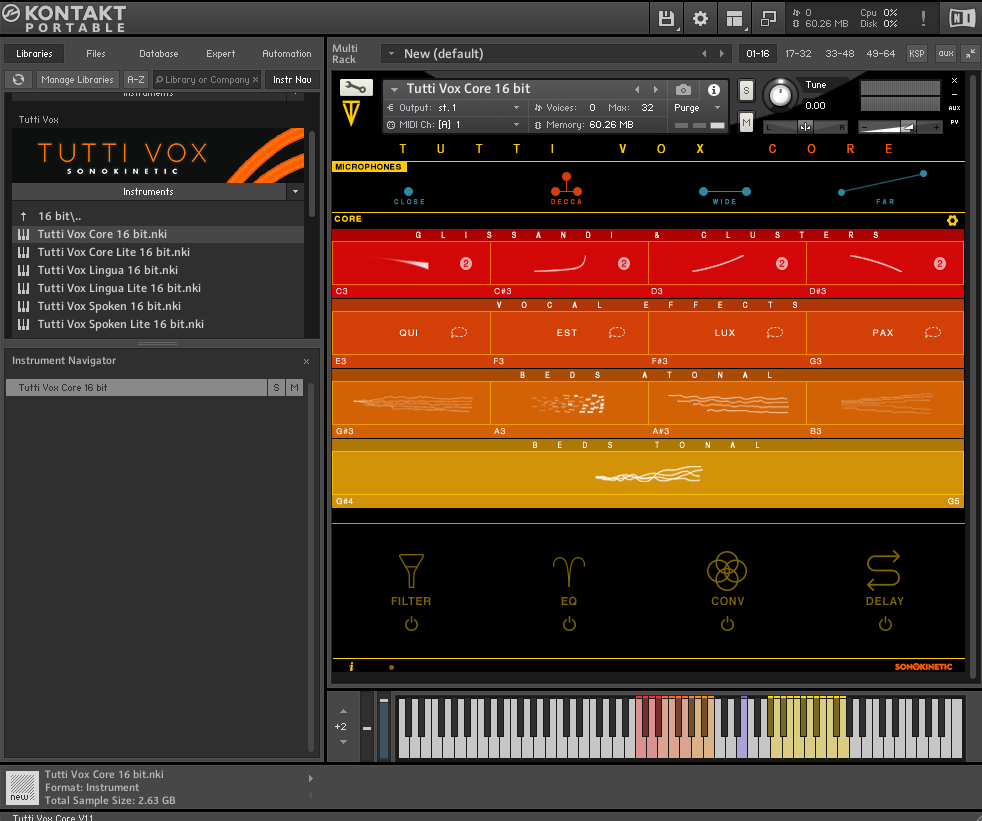Image resolution: width=982 pixels, height=821 pixels.
Task: Toggle the Conv power button
Action: (x=726, y=624)
